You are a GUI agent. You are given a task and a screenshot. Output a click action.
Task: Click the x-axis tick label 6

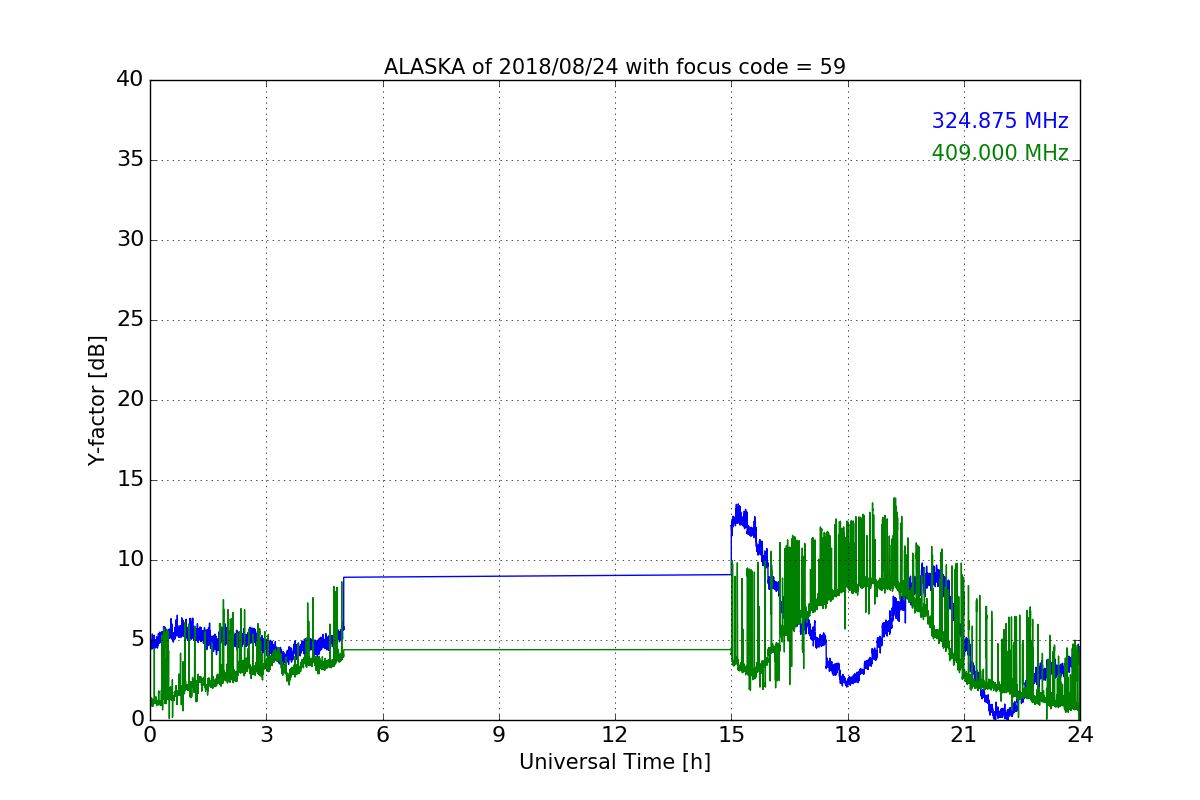coord(382,735)
